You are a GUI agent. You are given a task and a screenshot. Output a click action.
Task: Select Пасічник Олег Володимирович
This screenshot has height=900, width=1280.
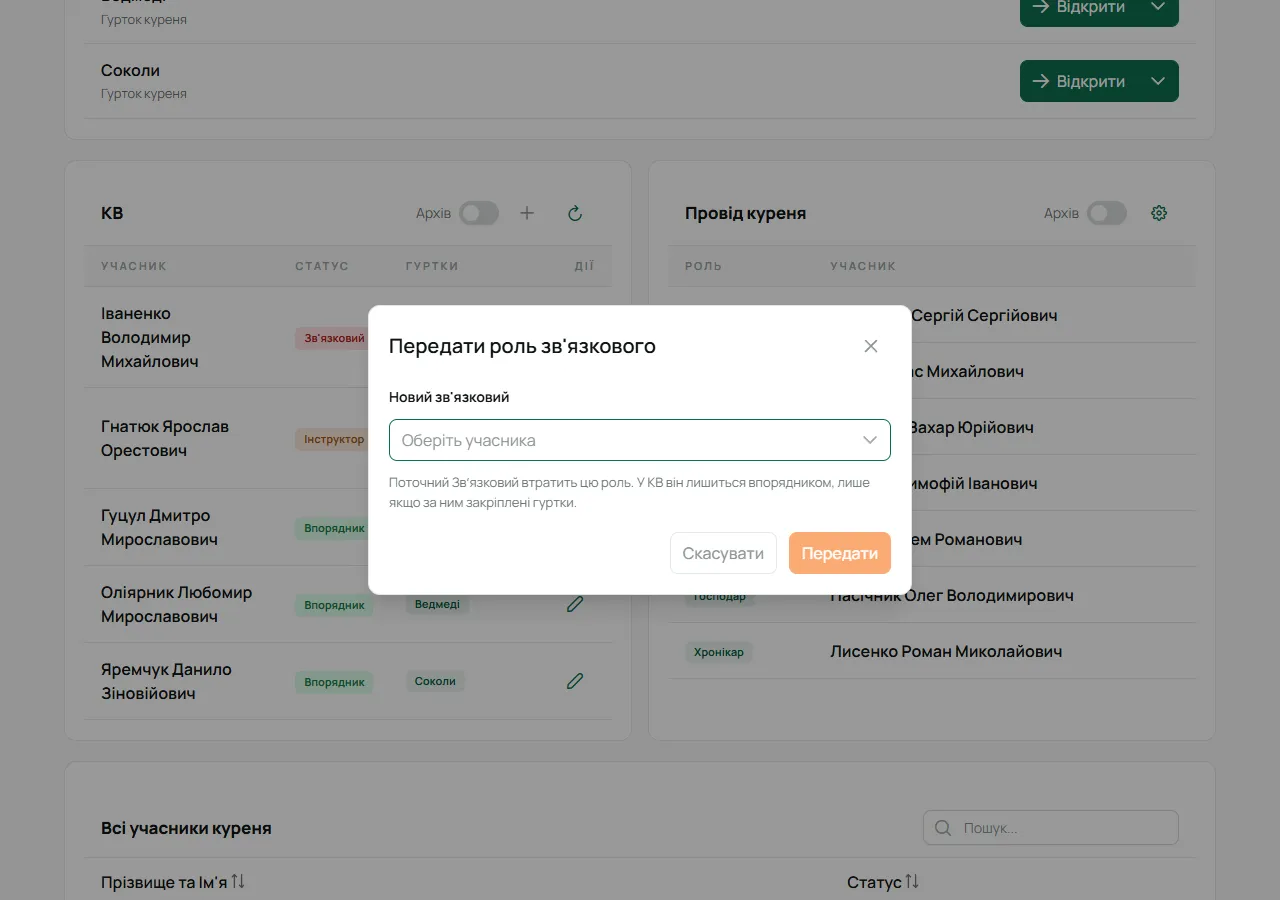click(952, 595)
